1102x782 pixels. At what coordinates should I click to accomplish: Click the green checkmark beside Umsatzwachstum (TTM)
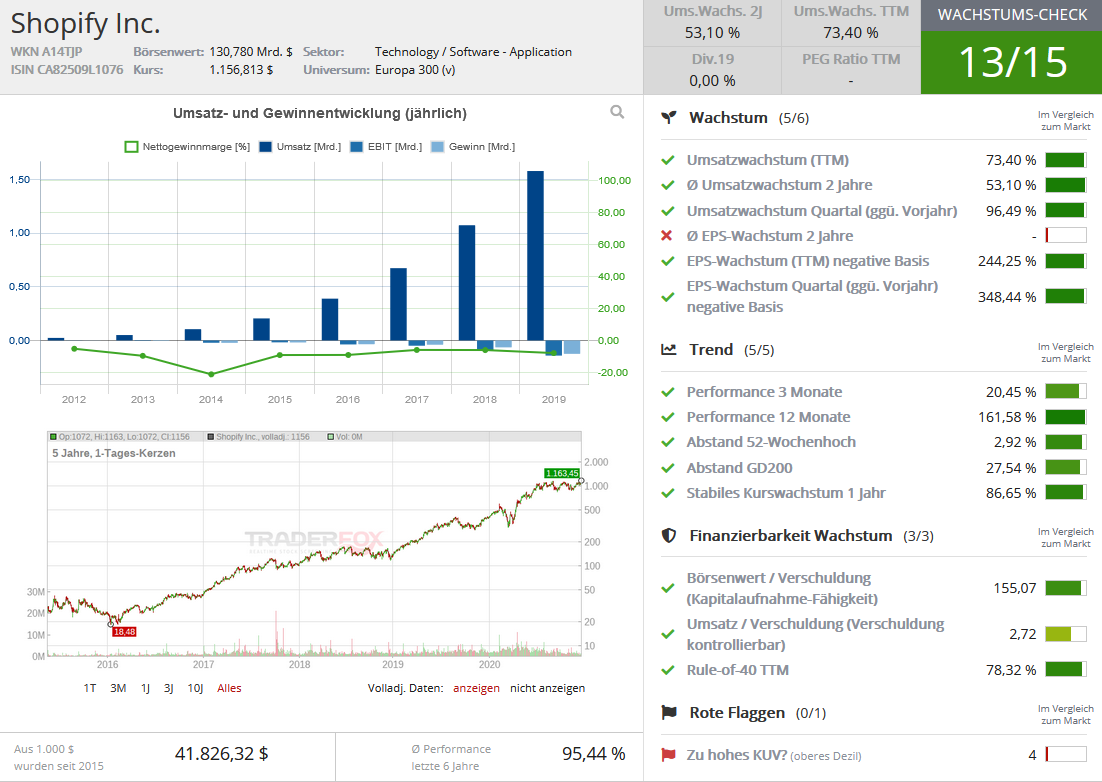tap(668, 160)
